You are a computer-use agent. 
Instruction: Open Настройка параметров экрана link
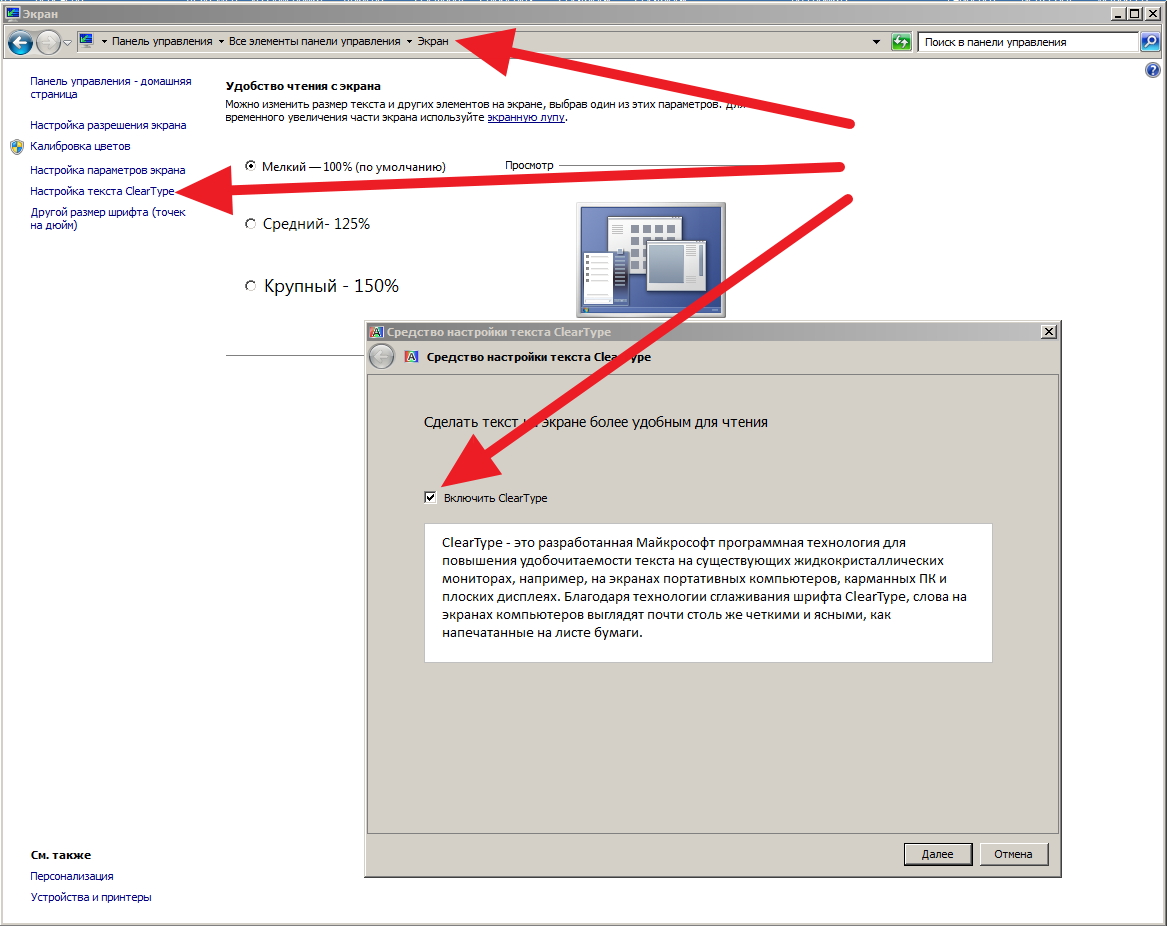tap(107, 170)
